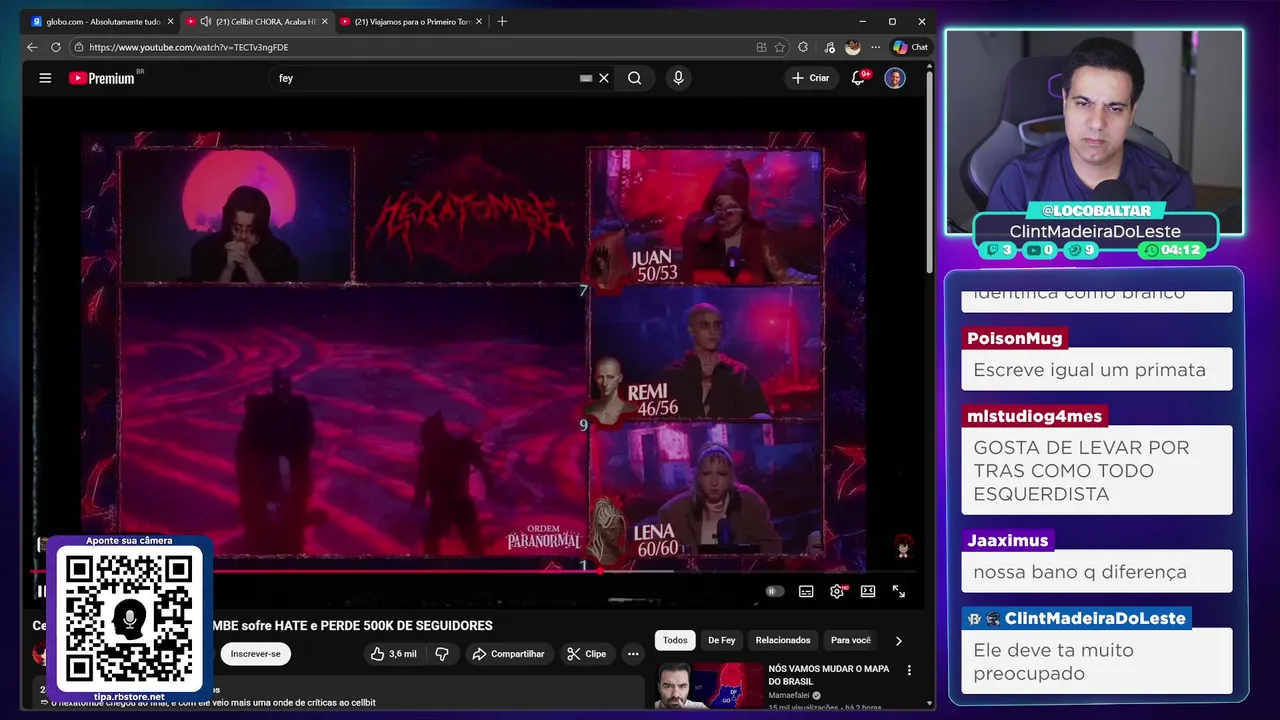Close the globo.com tab

pyautogui.click(x=170, y=21)
